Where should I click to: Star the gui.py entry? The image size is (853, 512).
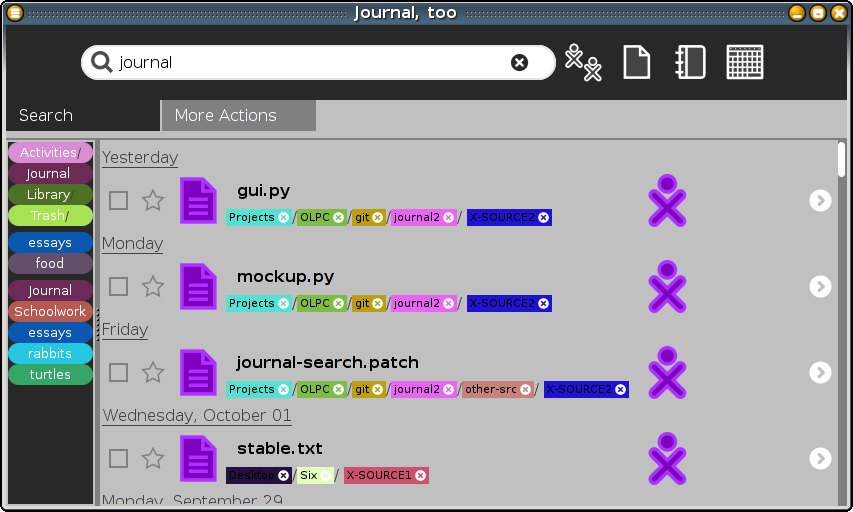pos(153,200)
